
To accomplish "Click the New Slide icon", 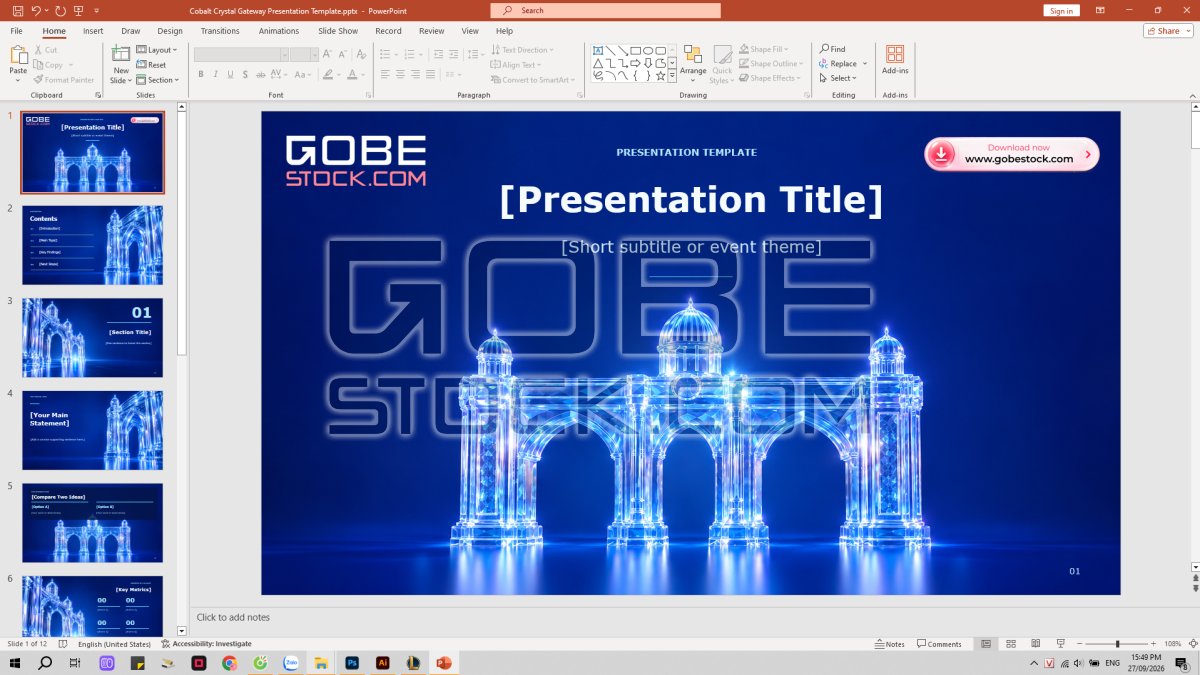I will click(121, 54).
